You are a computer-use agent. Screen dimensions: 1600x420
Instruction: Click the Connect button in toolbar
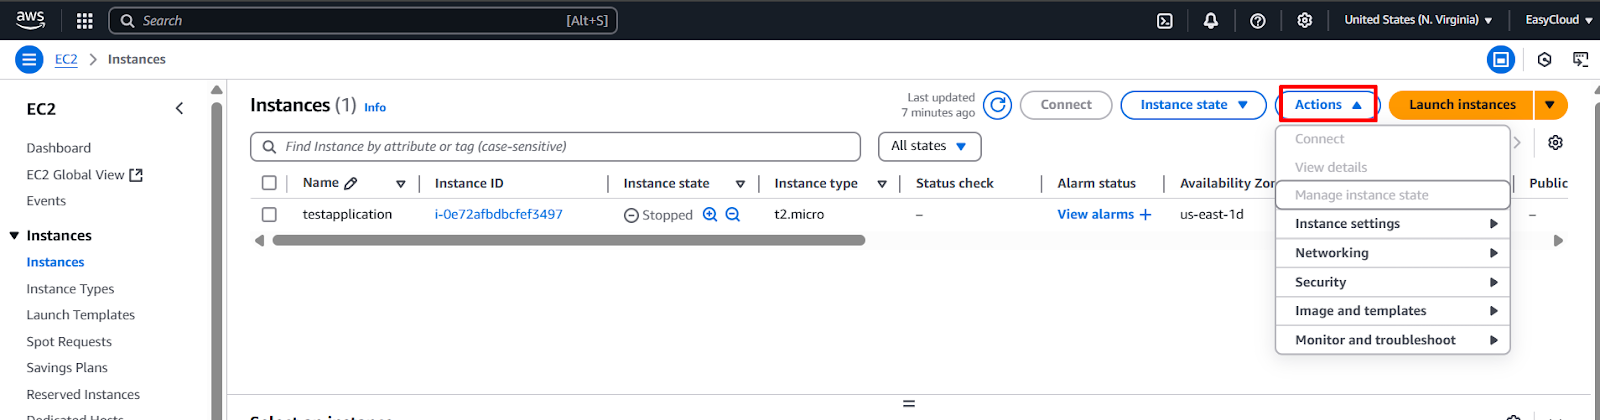(x=1066, y=105)
